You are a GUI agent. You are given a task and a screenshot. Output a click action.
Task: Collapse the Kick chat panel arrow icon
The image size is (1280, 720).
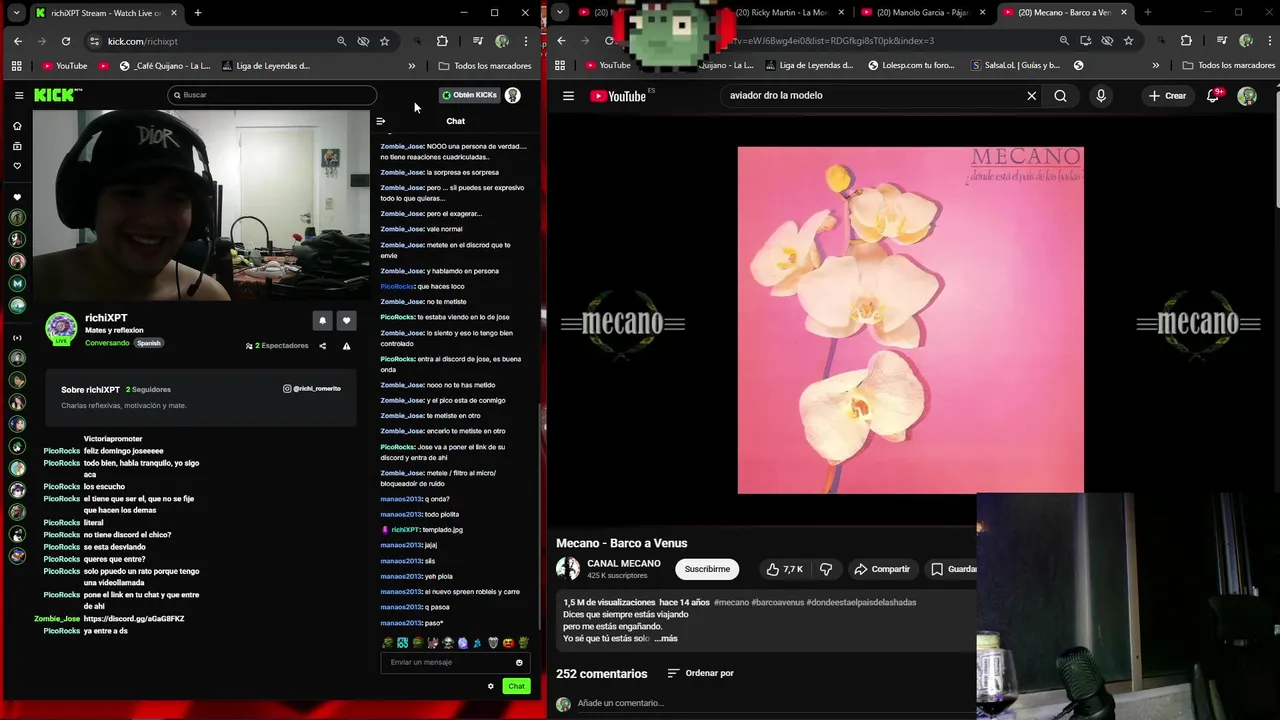point(380,121)
